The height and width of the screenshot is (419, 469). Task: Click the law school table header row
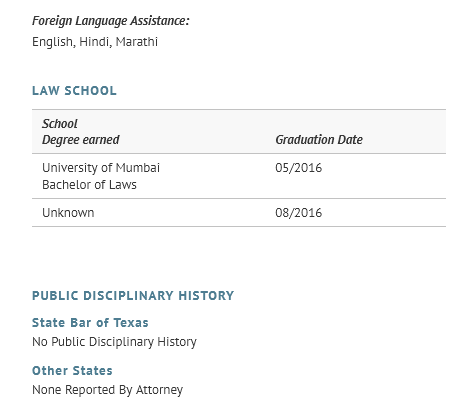[x=239, y=132]
